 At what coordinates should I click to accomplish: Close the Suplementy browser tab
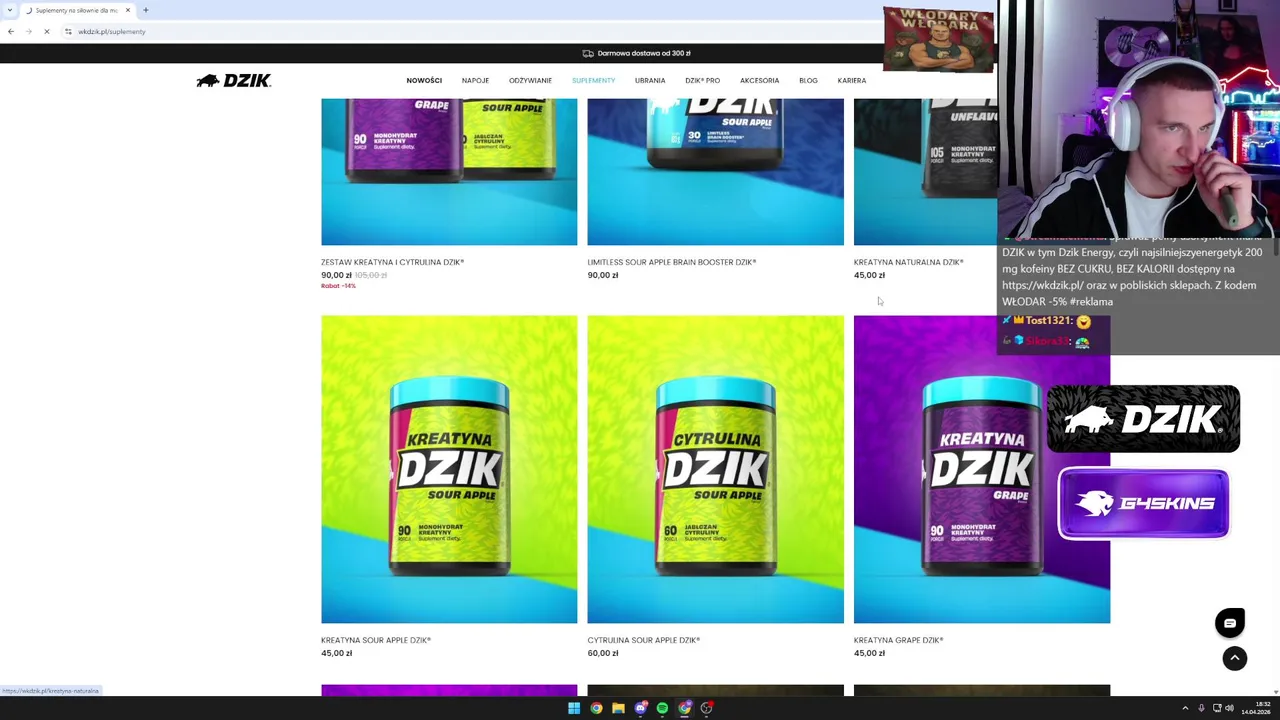click(x=128, y=10)
